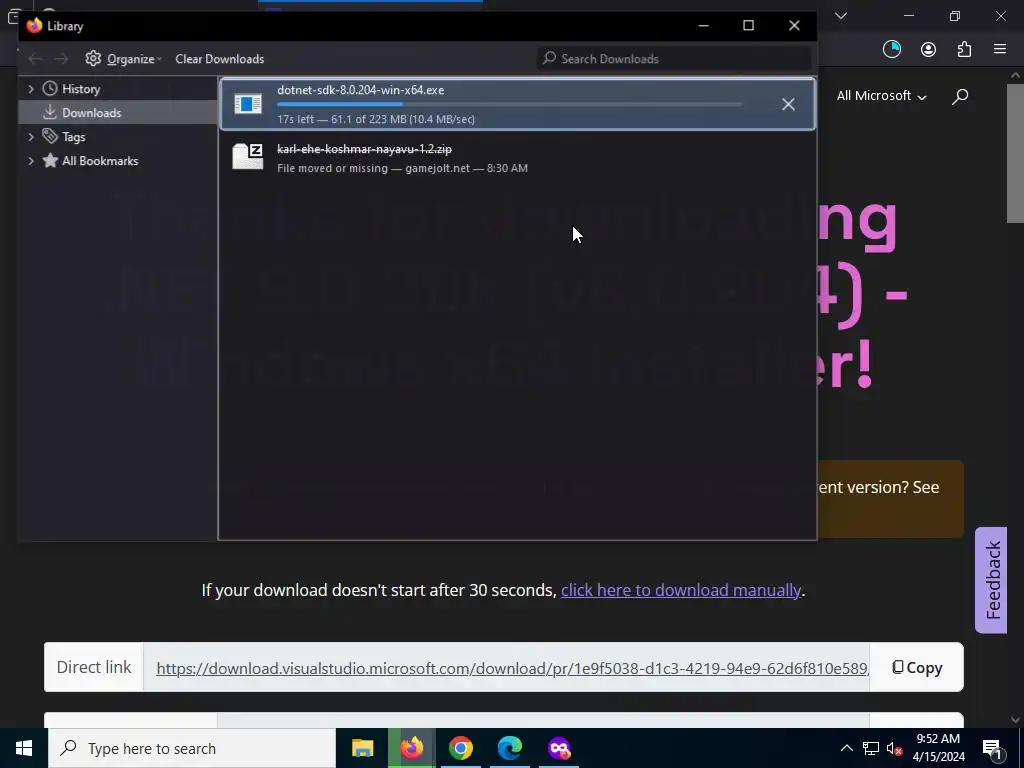Open the notification center icon
Screen dimensions: 1024x768
click(993, 748)
